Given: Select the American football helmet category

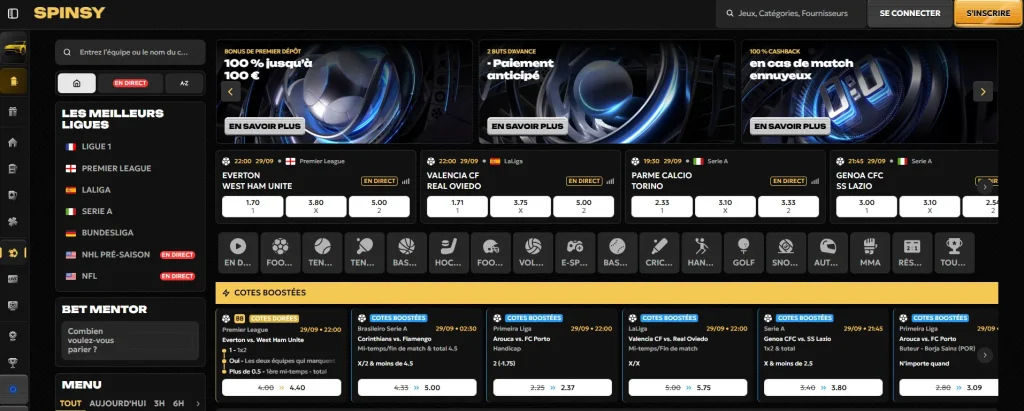Looking at the screenshot, I should [490, 252].
